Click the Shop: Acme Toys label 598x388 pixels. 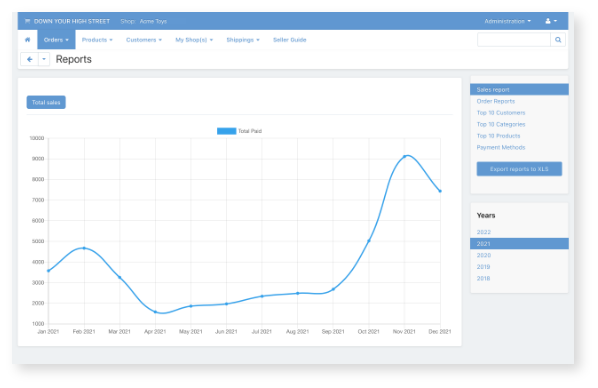coord(144,21)
